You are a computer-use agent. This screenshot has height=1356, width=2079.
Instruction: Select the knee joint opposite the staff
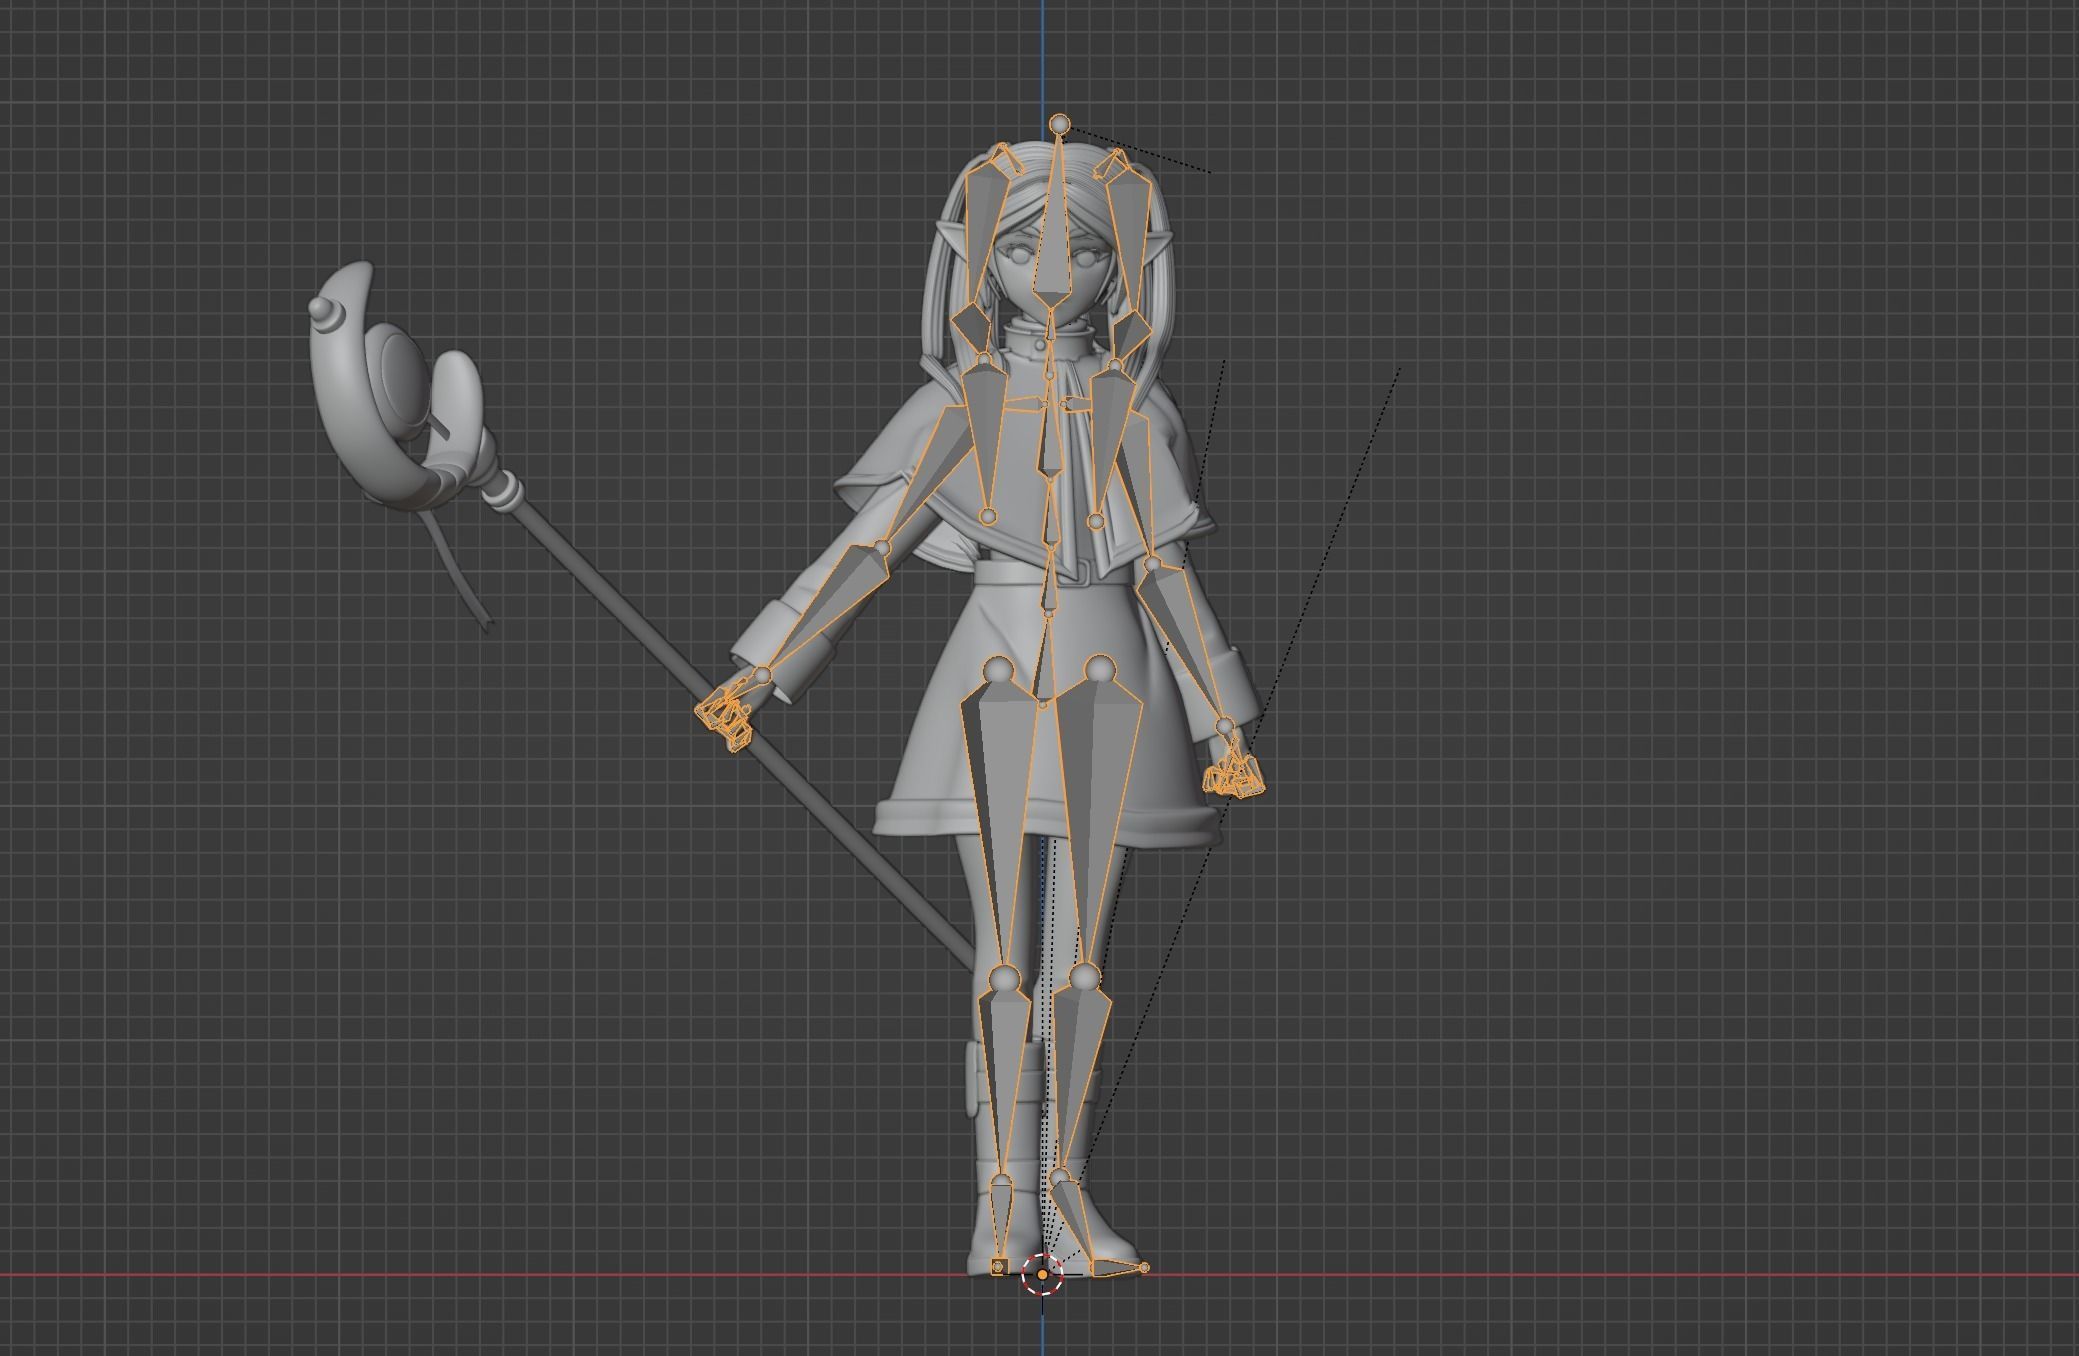(1084, 976)
